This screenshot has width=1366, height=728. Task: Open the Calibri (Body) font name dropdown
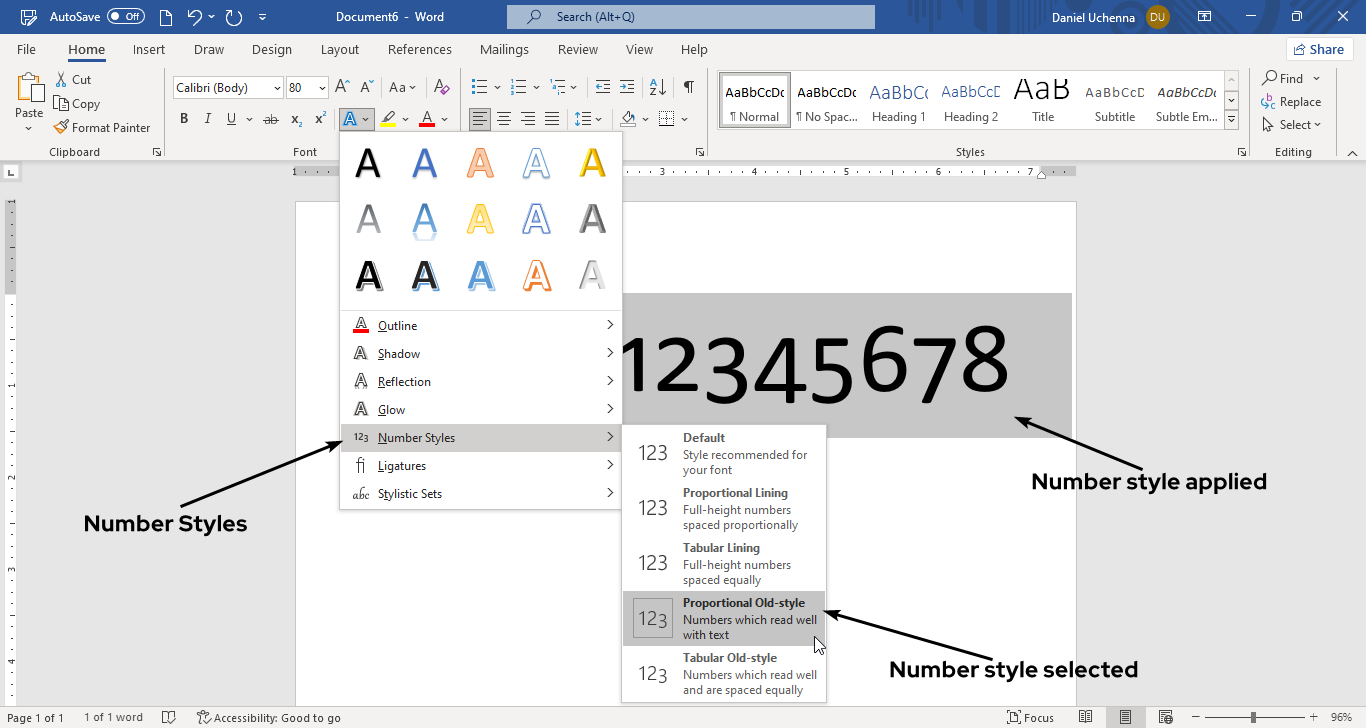click(x=276, y=88)
